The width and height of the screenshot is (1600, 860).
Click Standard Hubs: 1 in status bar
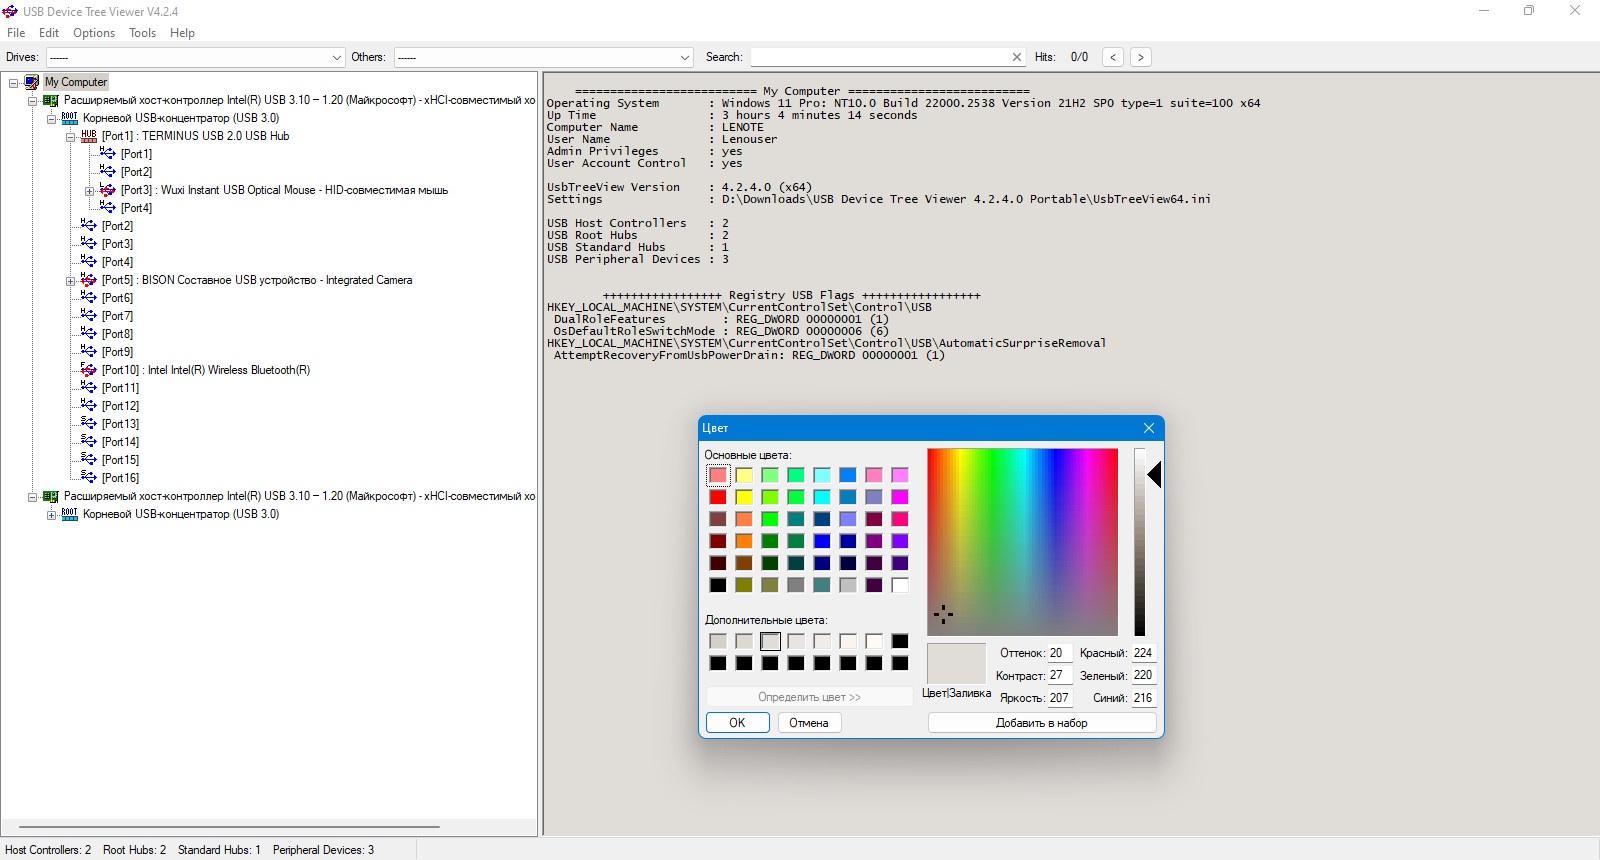219,850
